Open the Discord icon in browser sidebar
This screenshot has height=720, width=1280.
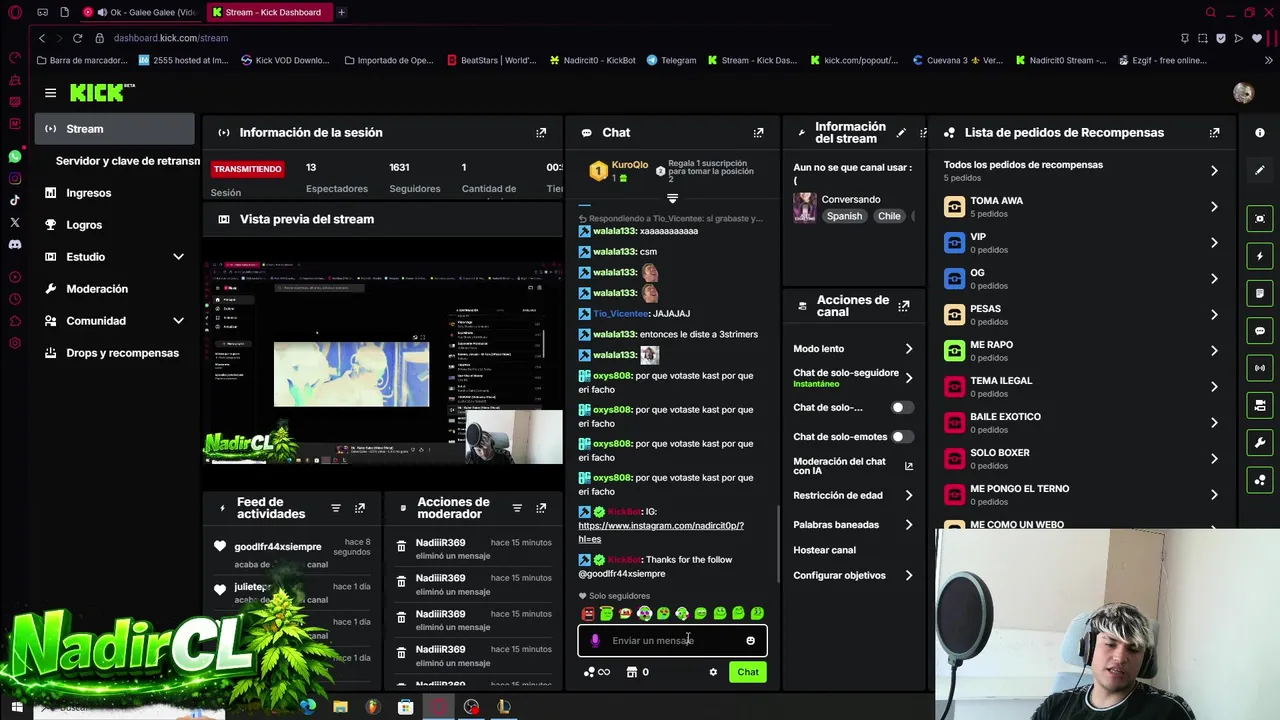tap(15, 244)
